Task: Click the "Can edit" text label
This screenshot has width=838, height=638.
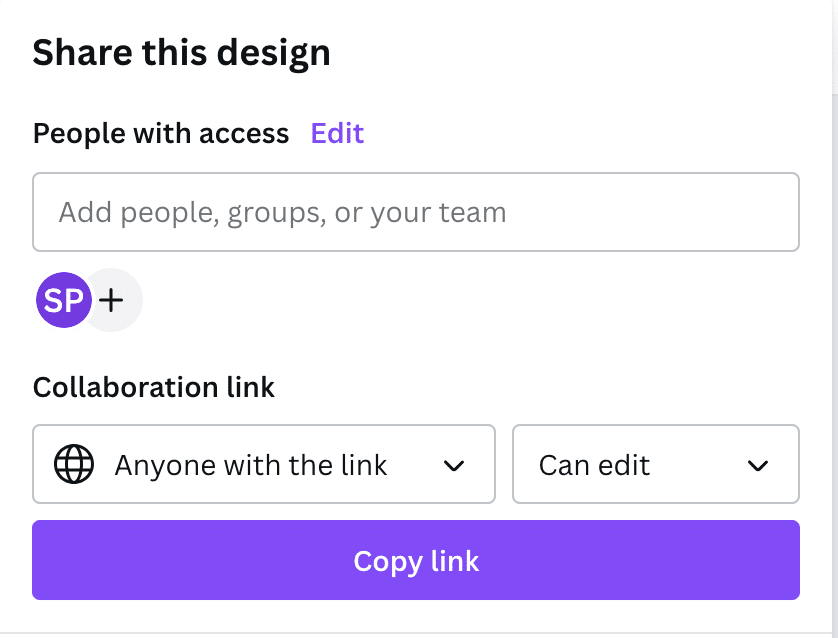Action: point(594,465)
